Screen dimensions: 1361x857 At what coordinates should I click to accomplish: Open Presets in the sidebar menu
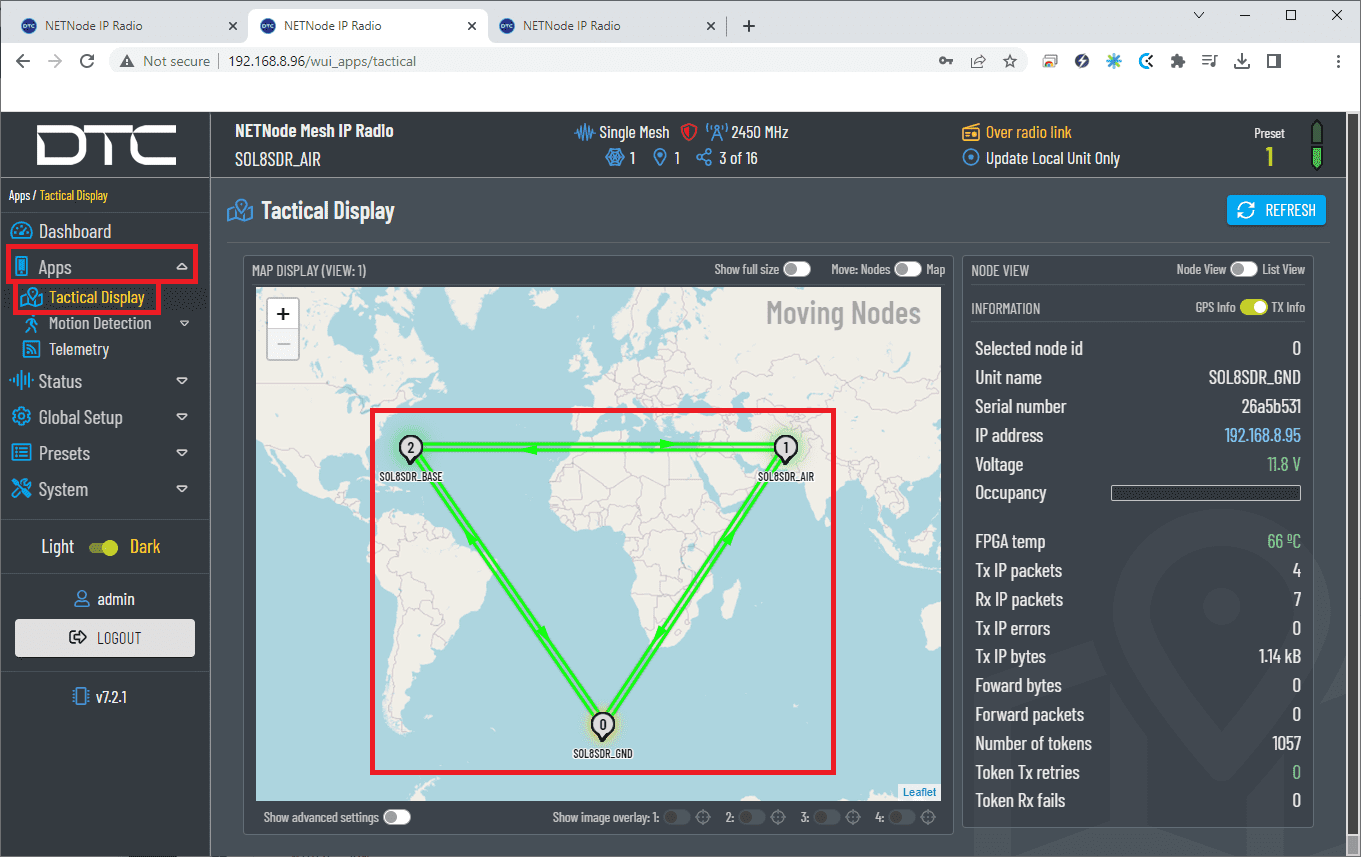pyautogui.click(x=64, y=453)
